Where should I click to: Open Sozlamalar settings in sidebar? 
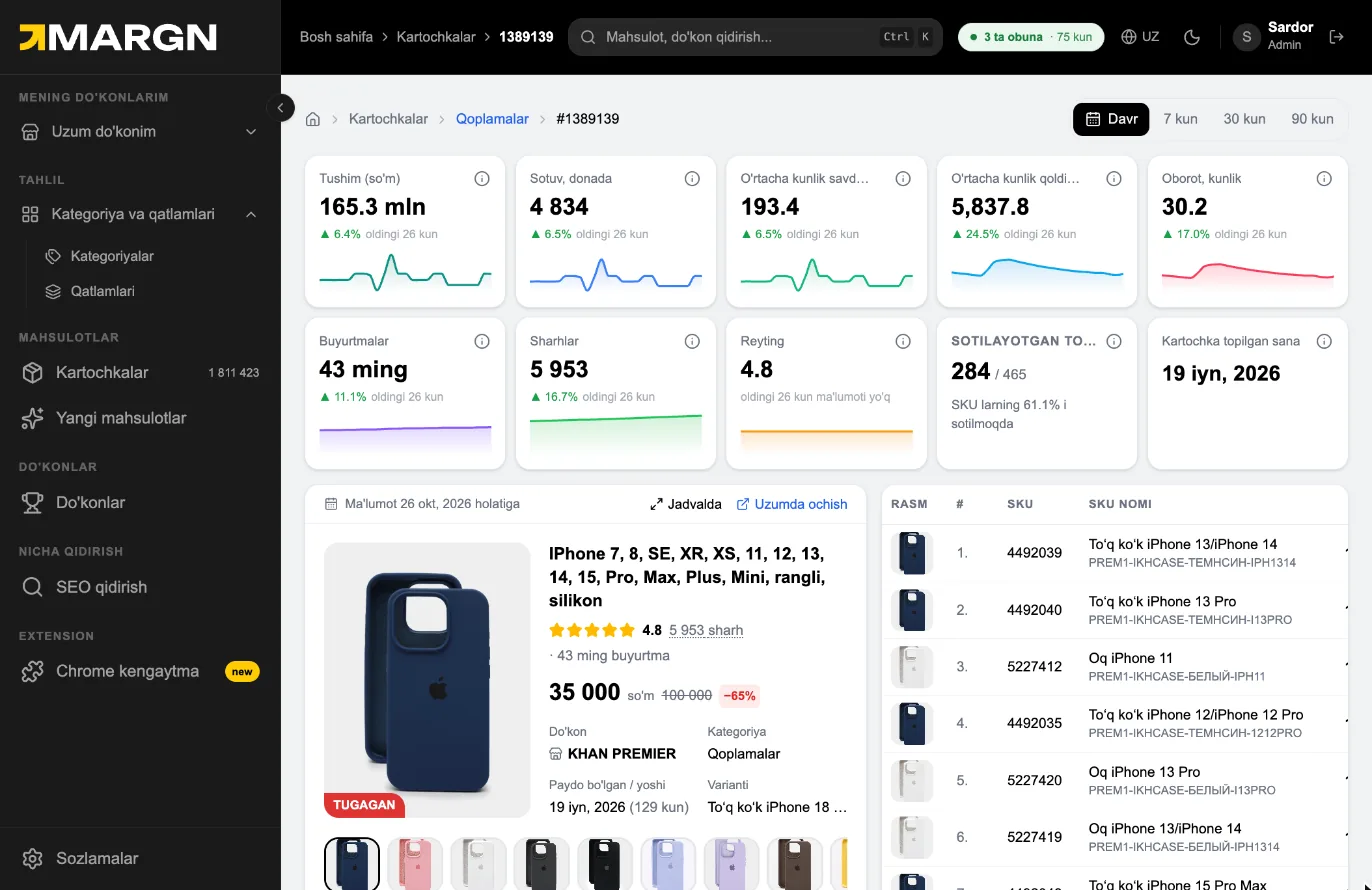(140, 858)
